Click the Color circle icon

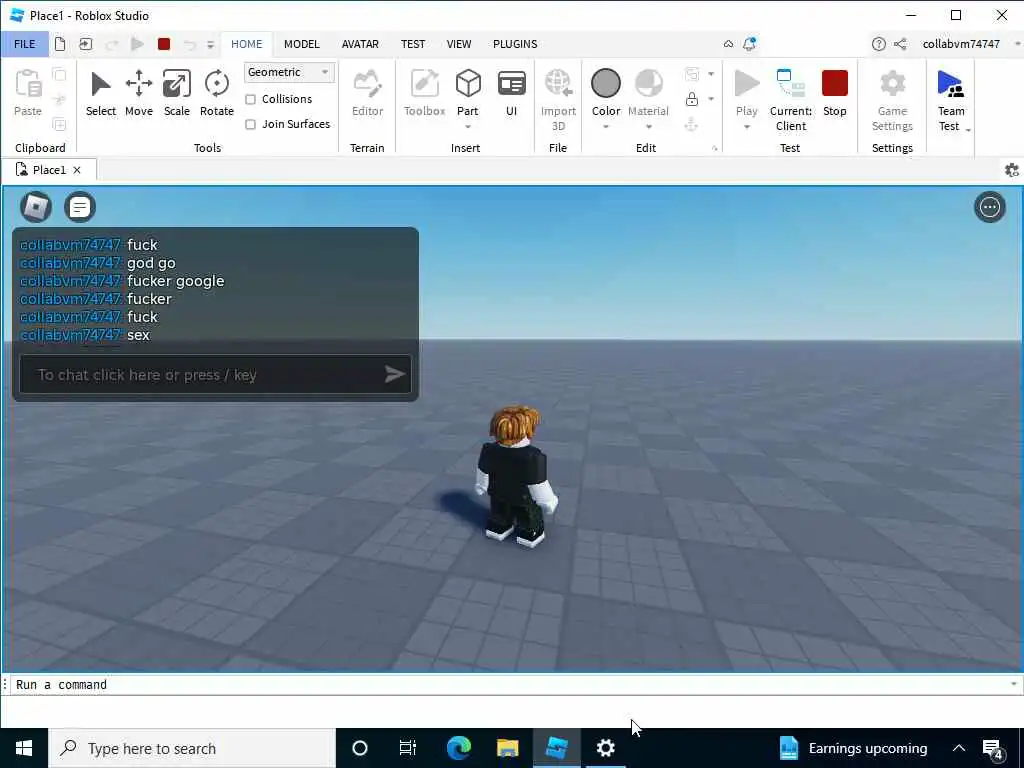pyautogui.click(x=605, y=84)
